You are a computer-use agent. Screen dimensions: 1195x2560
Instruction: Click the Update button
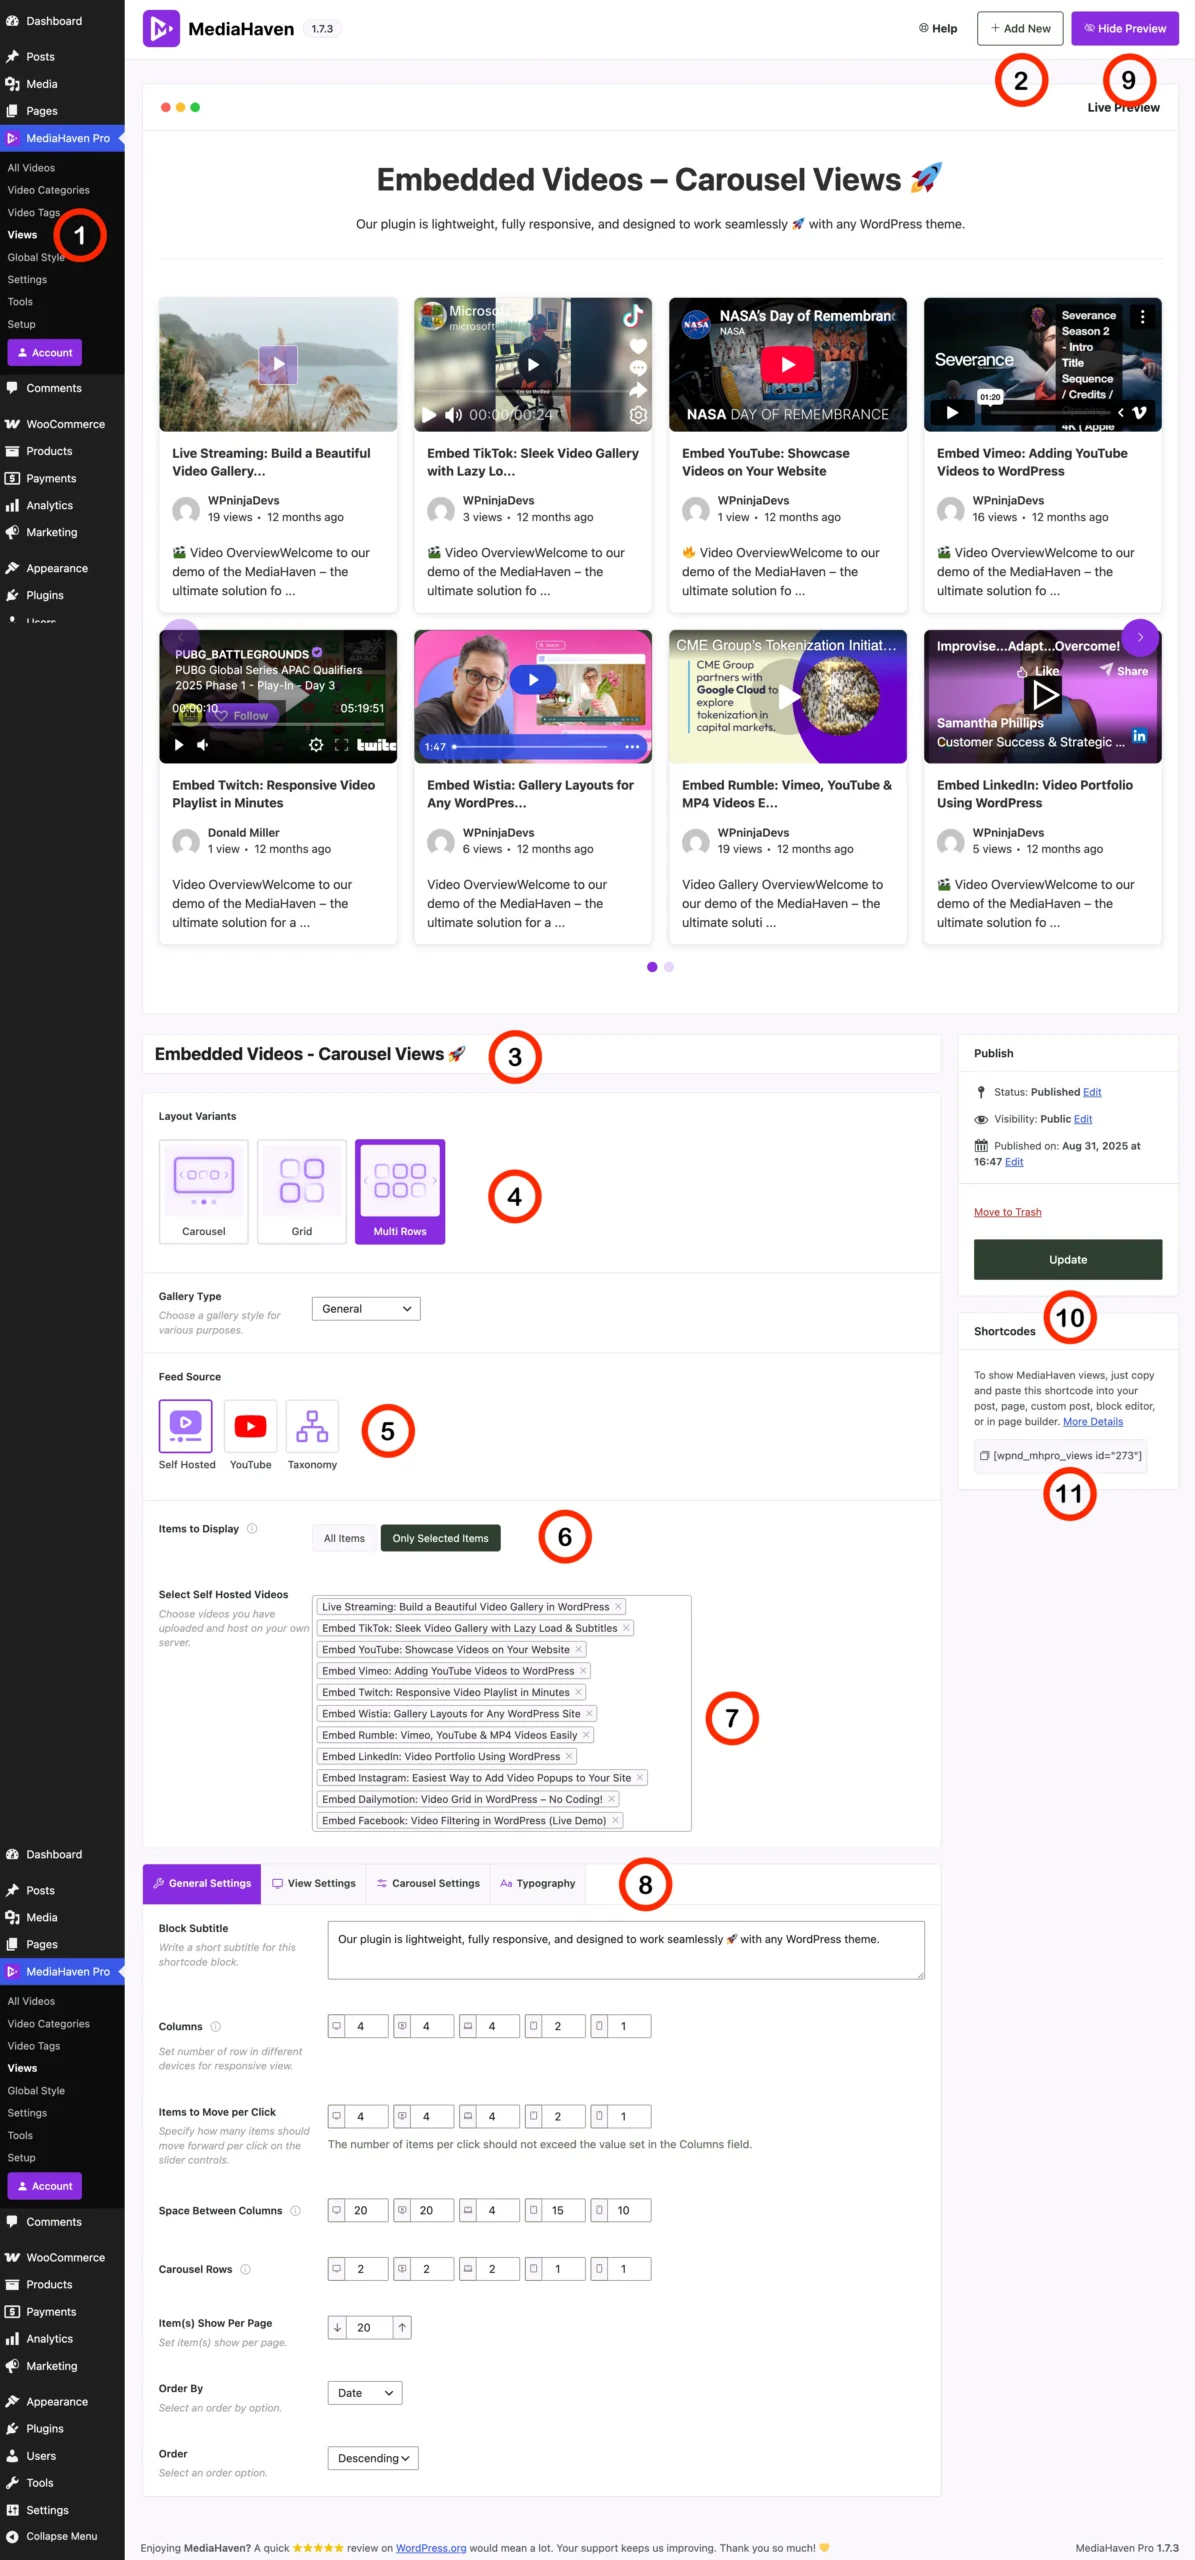point(1068,1260)
